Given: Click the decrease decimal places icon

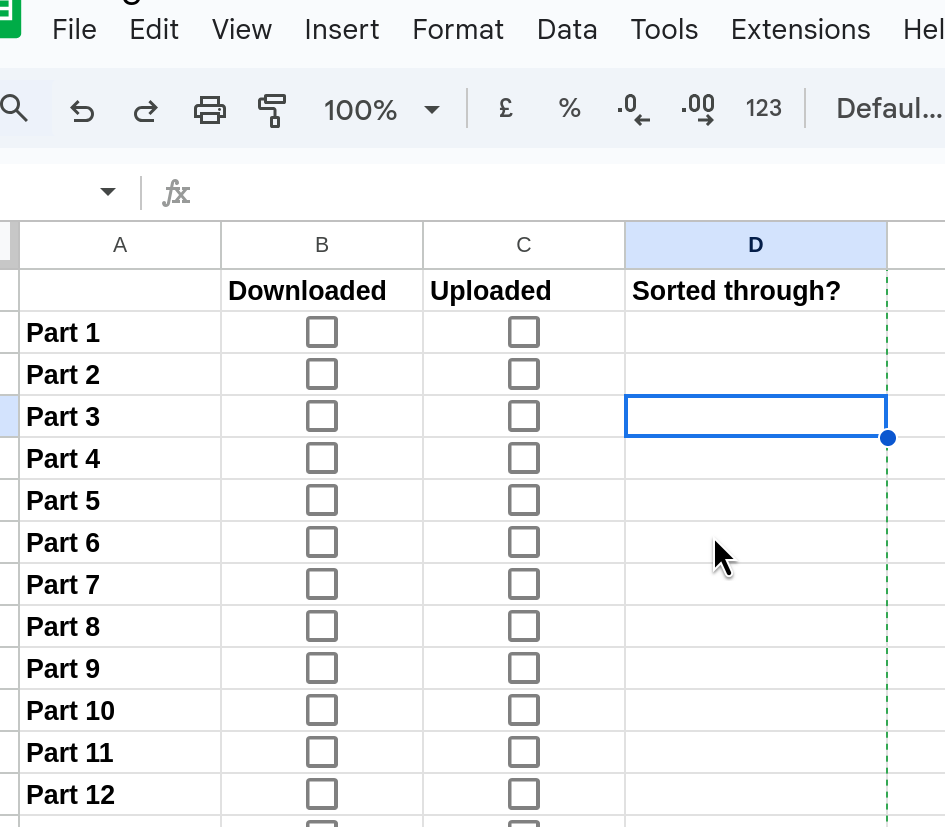Looking at the screenshot, I should click(x=633, y=109).
